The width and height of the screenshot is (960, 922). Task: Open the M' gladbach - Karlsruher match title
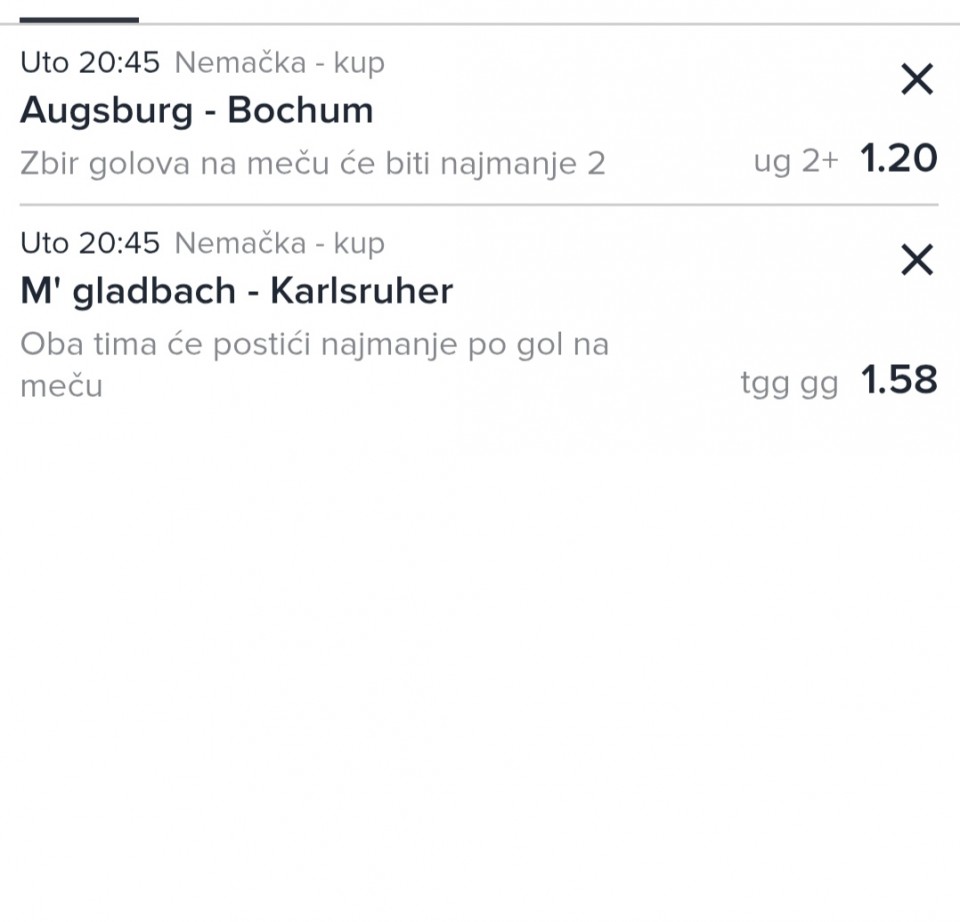point(236,291)
